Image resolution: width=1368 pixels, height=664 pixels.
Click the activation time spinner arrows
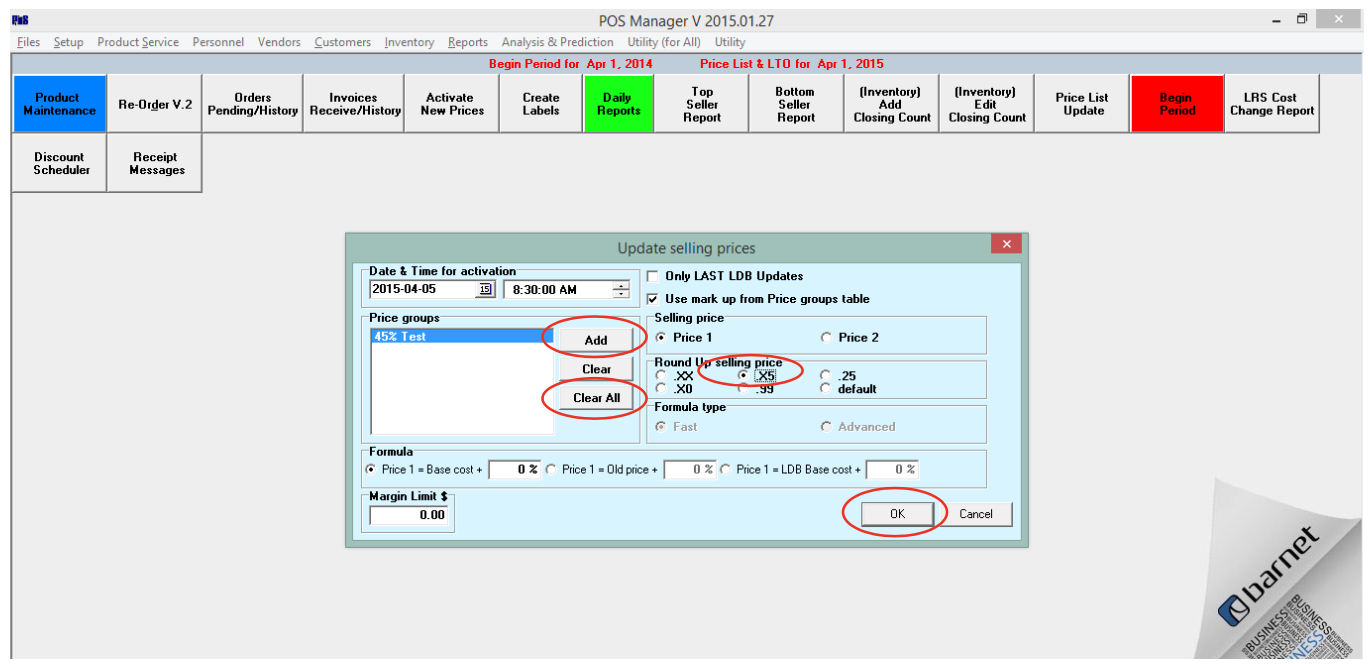pyautogui.click(x=621, y=289)
